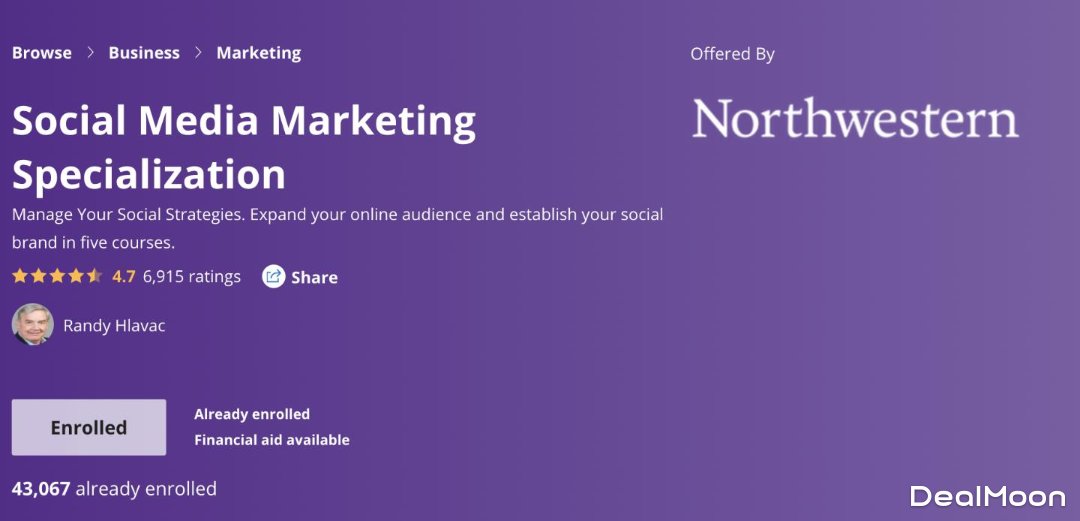Click the chevron after Business

coord(198,53)
